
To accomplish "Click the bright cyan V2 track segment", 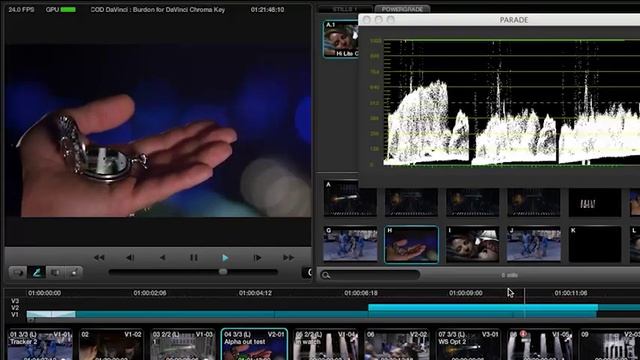I will (x=483, y=307).
